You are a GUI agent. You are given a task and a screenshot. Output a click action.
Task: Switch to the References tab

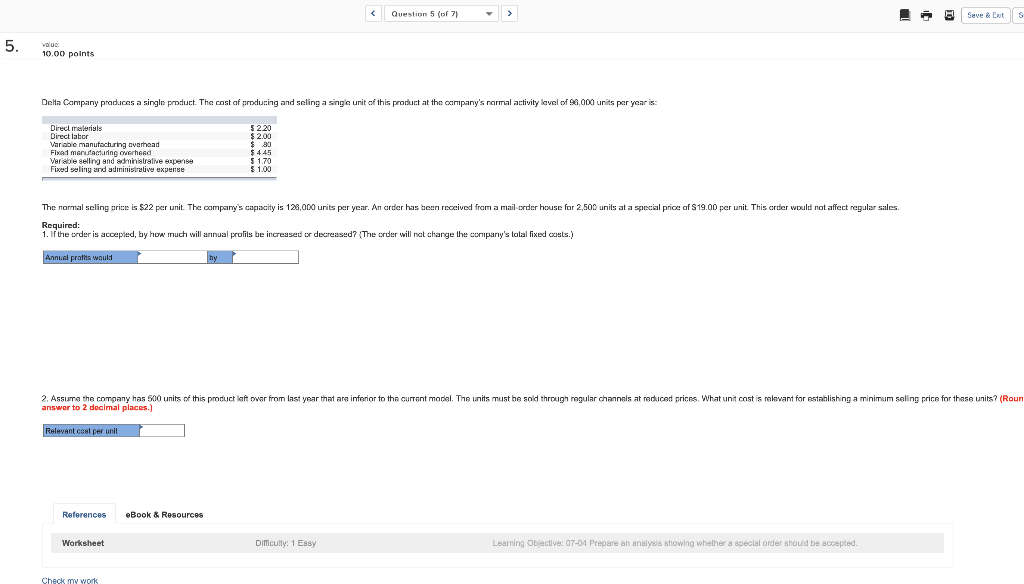pos(84,515)
